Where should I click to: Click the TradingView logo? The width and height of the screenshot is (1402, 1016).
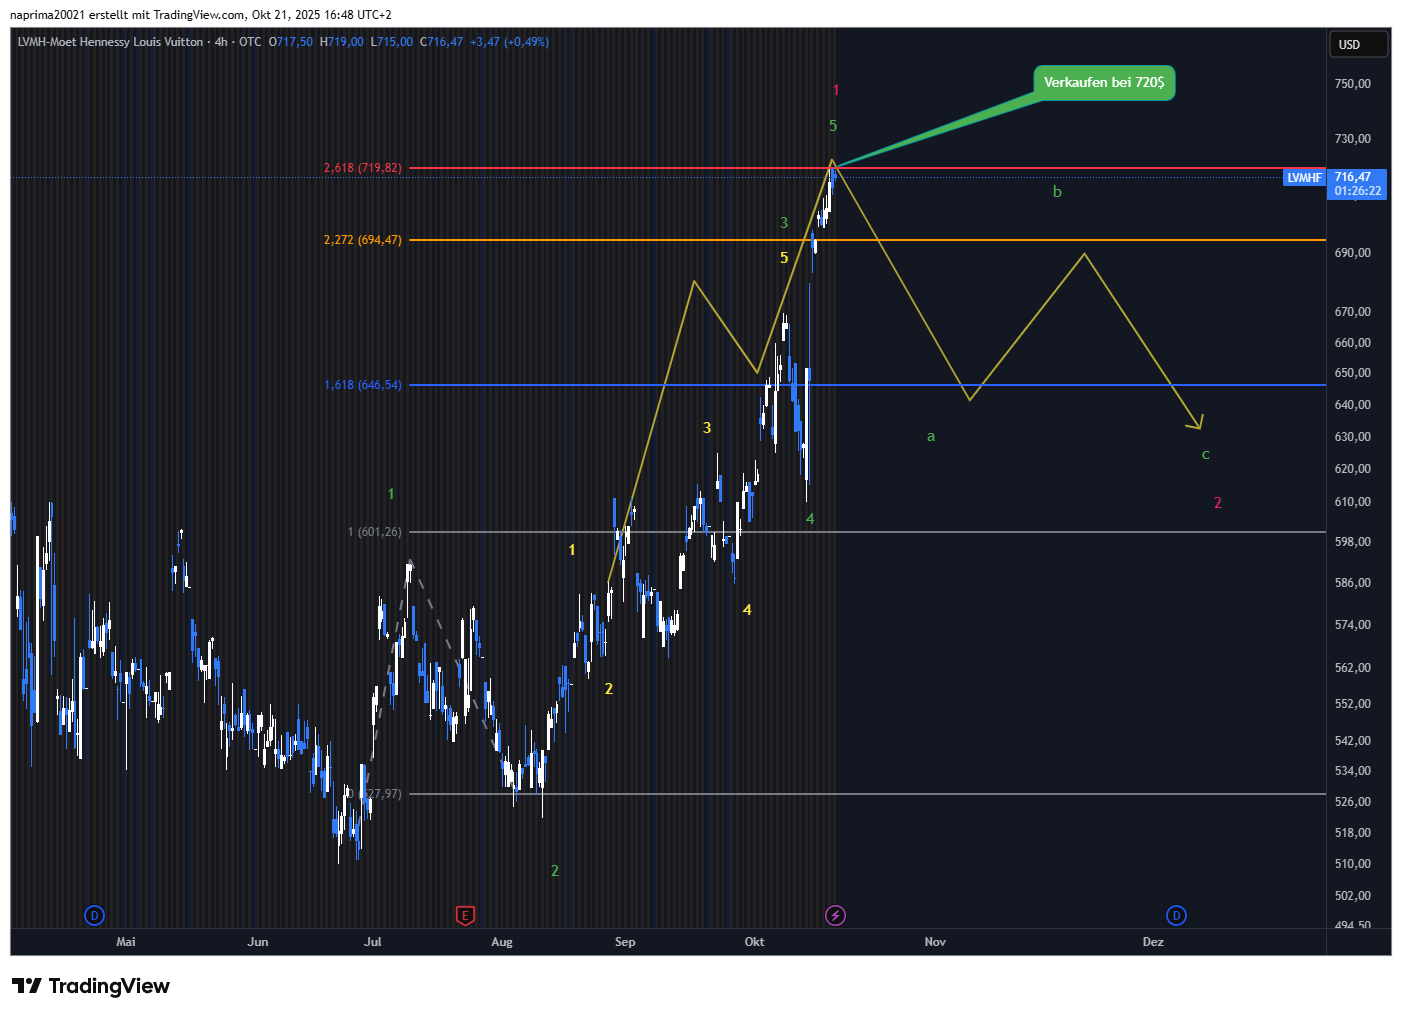pos(91,986)
